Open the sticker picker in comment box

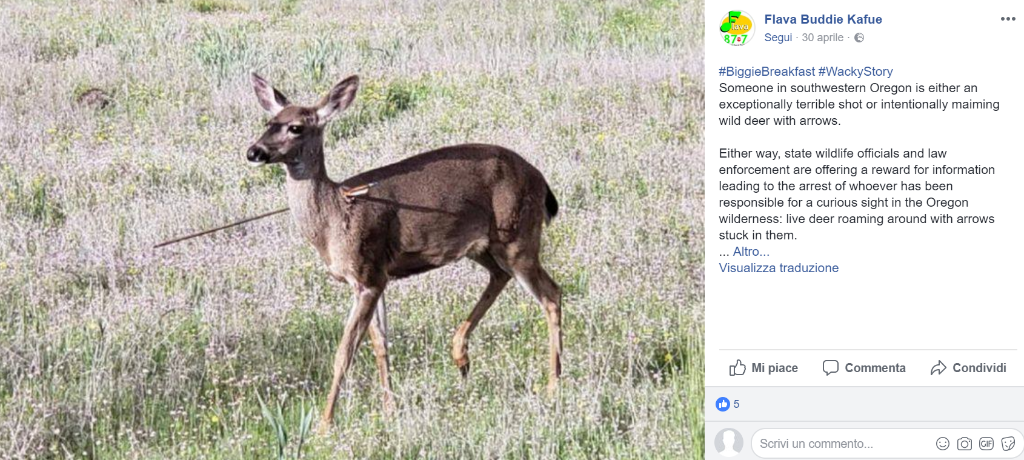(1007, 443)
